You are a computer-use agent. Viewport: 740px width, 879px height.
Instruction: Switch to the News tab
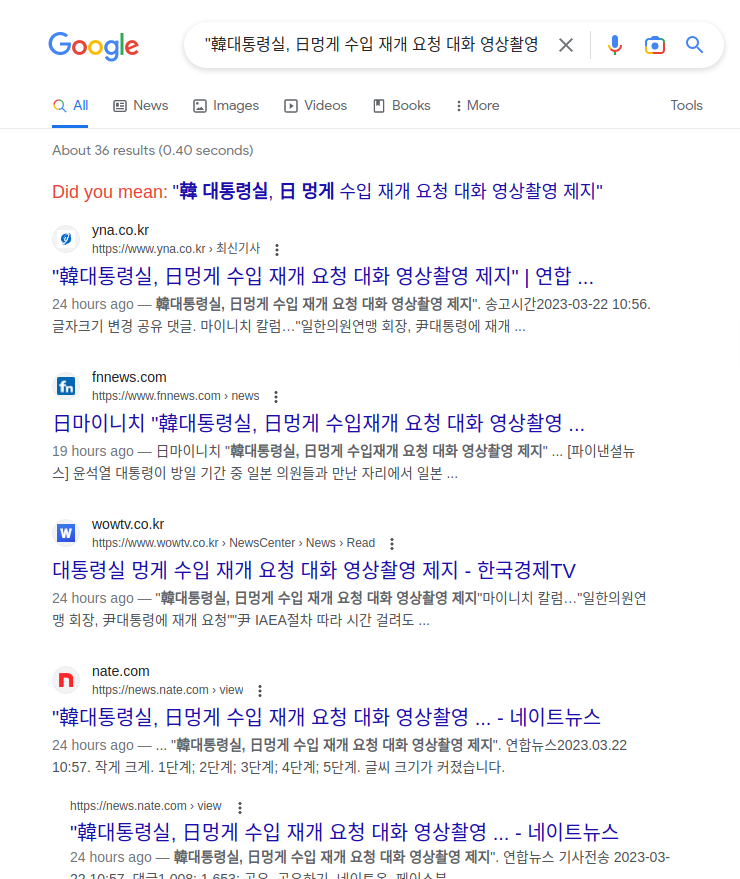pyautogui.click(x=141, y=105)
